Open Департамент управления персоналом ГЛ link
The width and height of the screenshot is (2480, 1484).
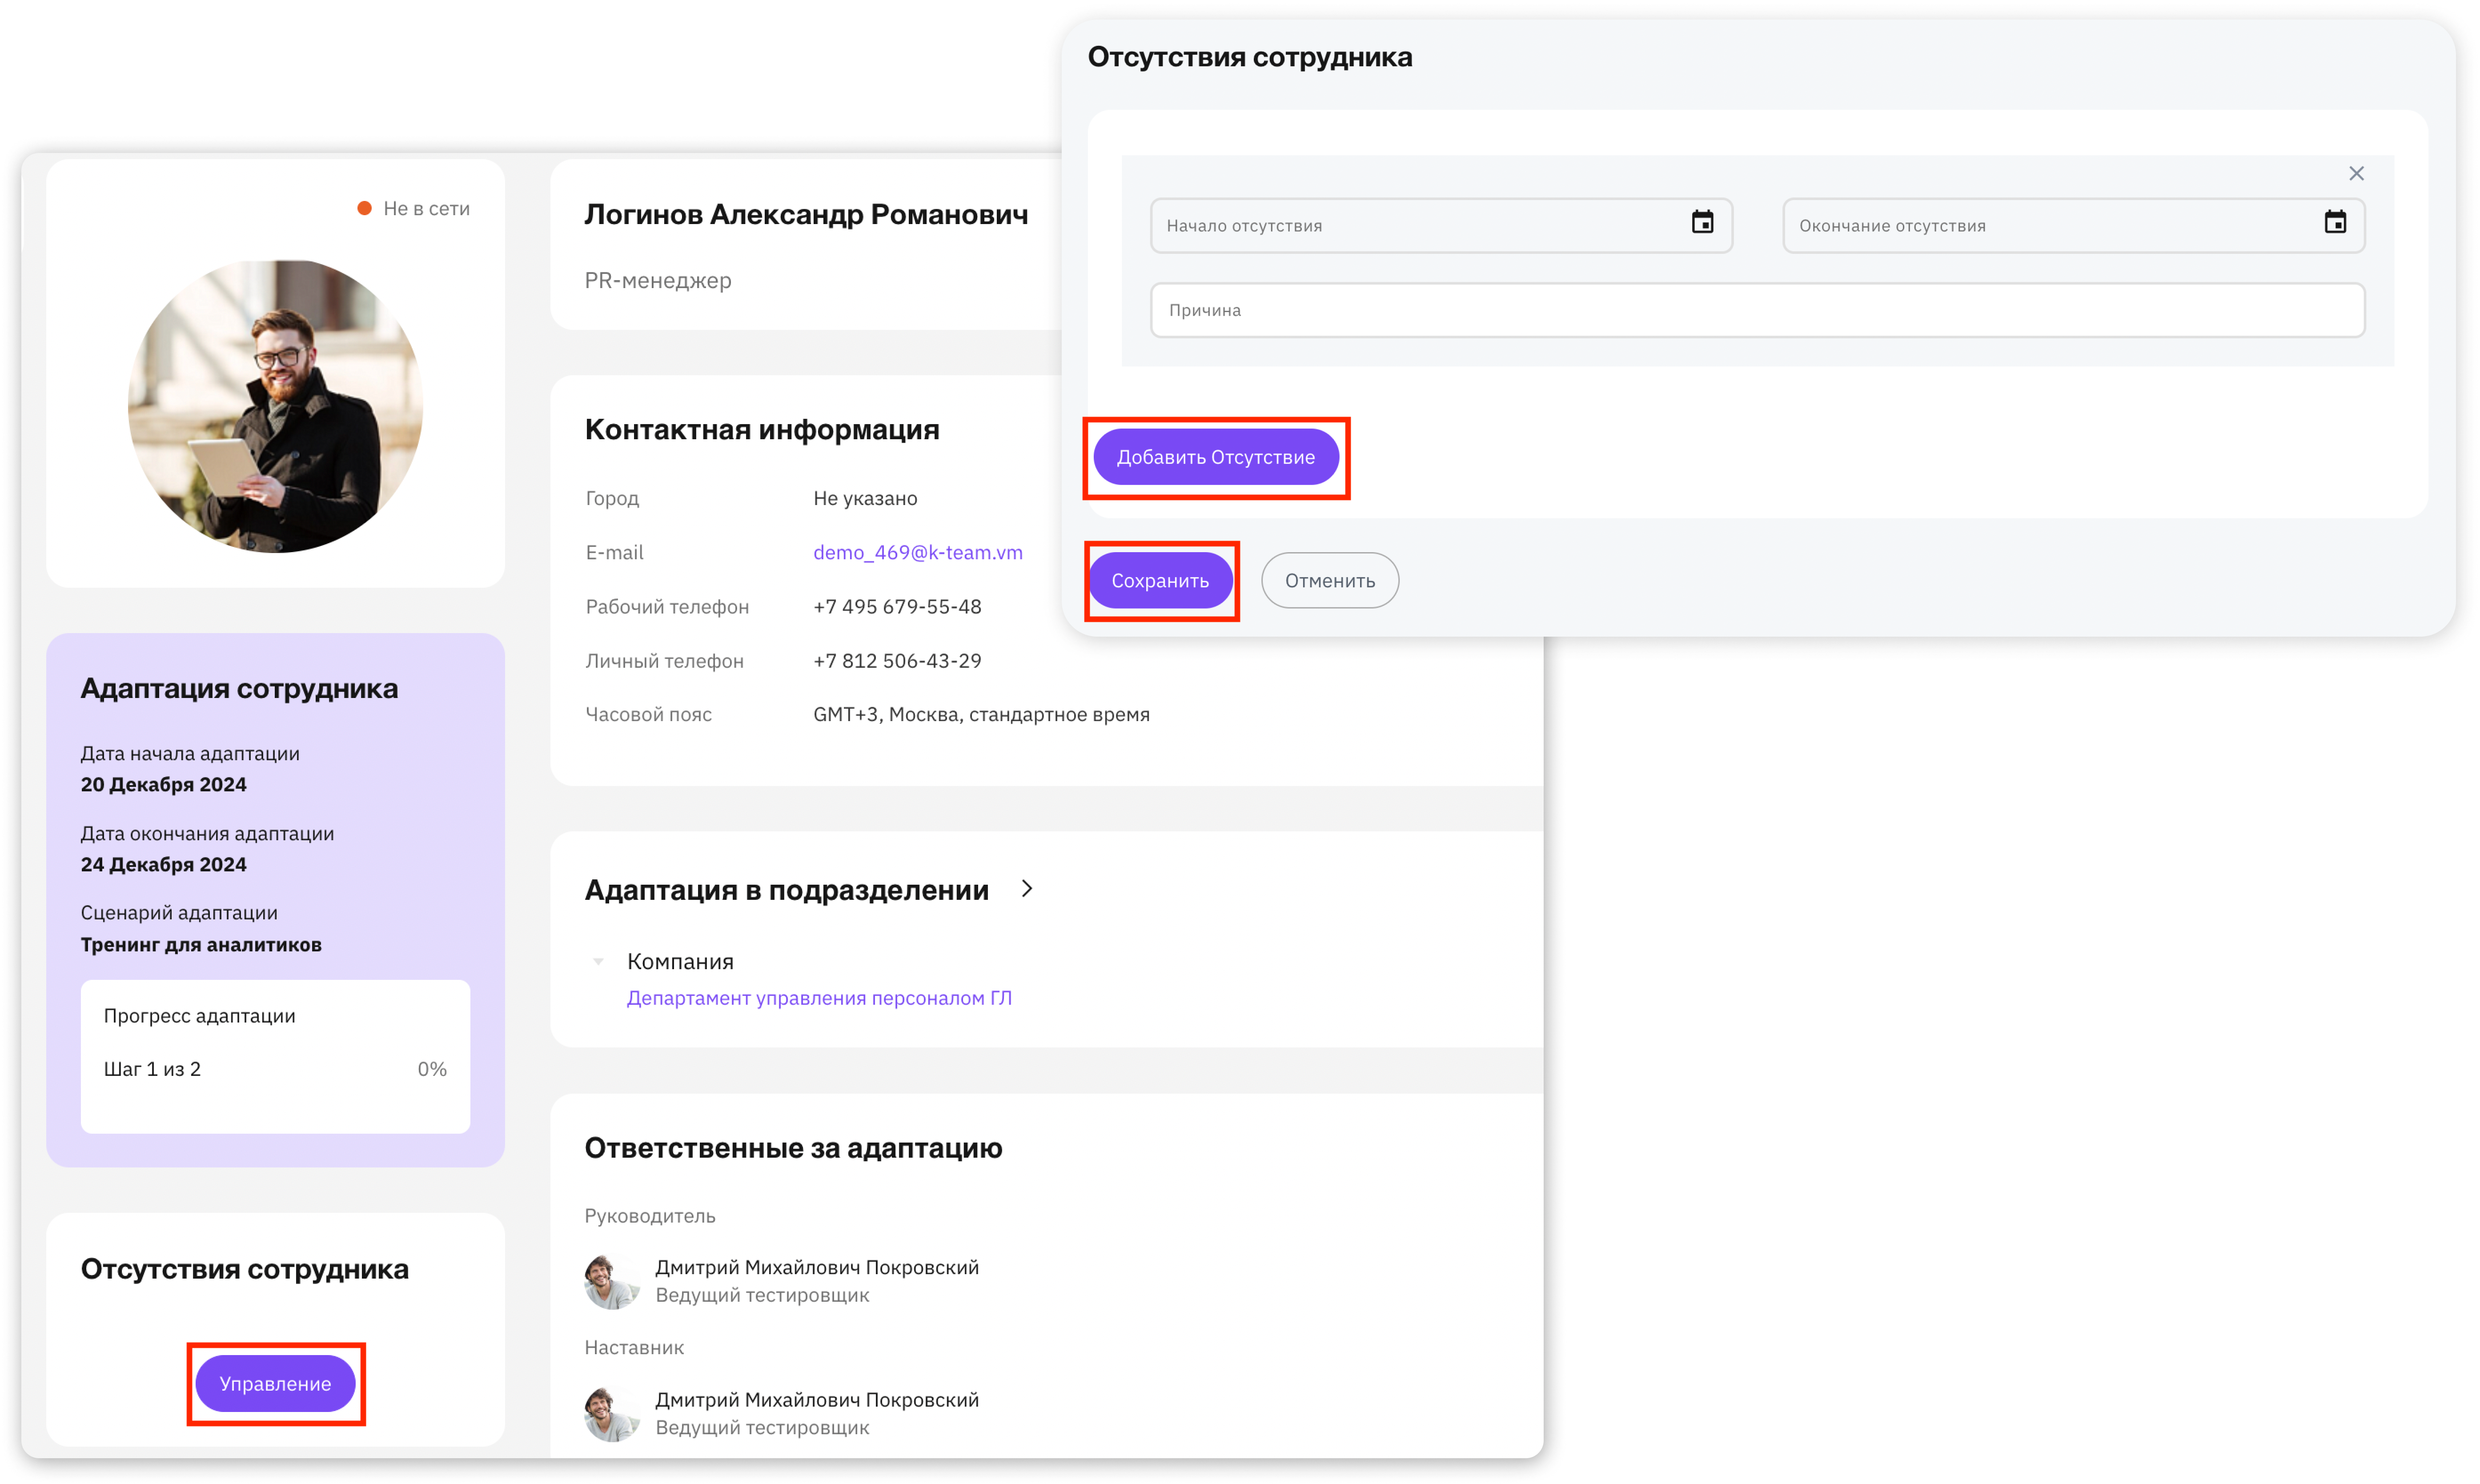click(x=819, y=997)
